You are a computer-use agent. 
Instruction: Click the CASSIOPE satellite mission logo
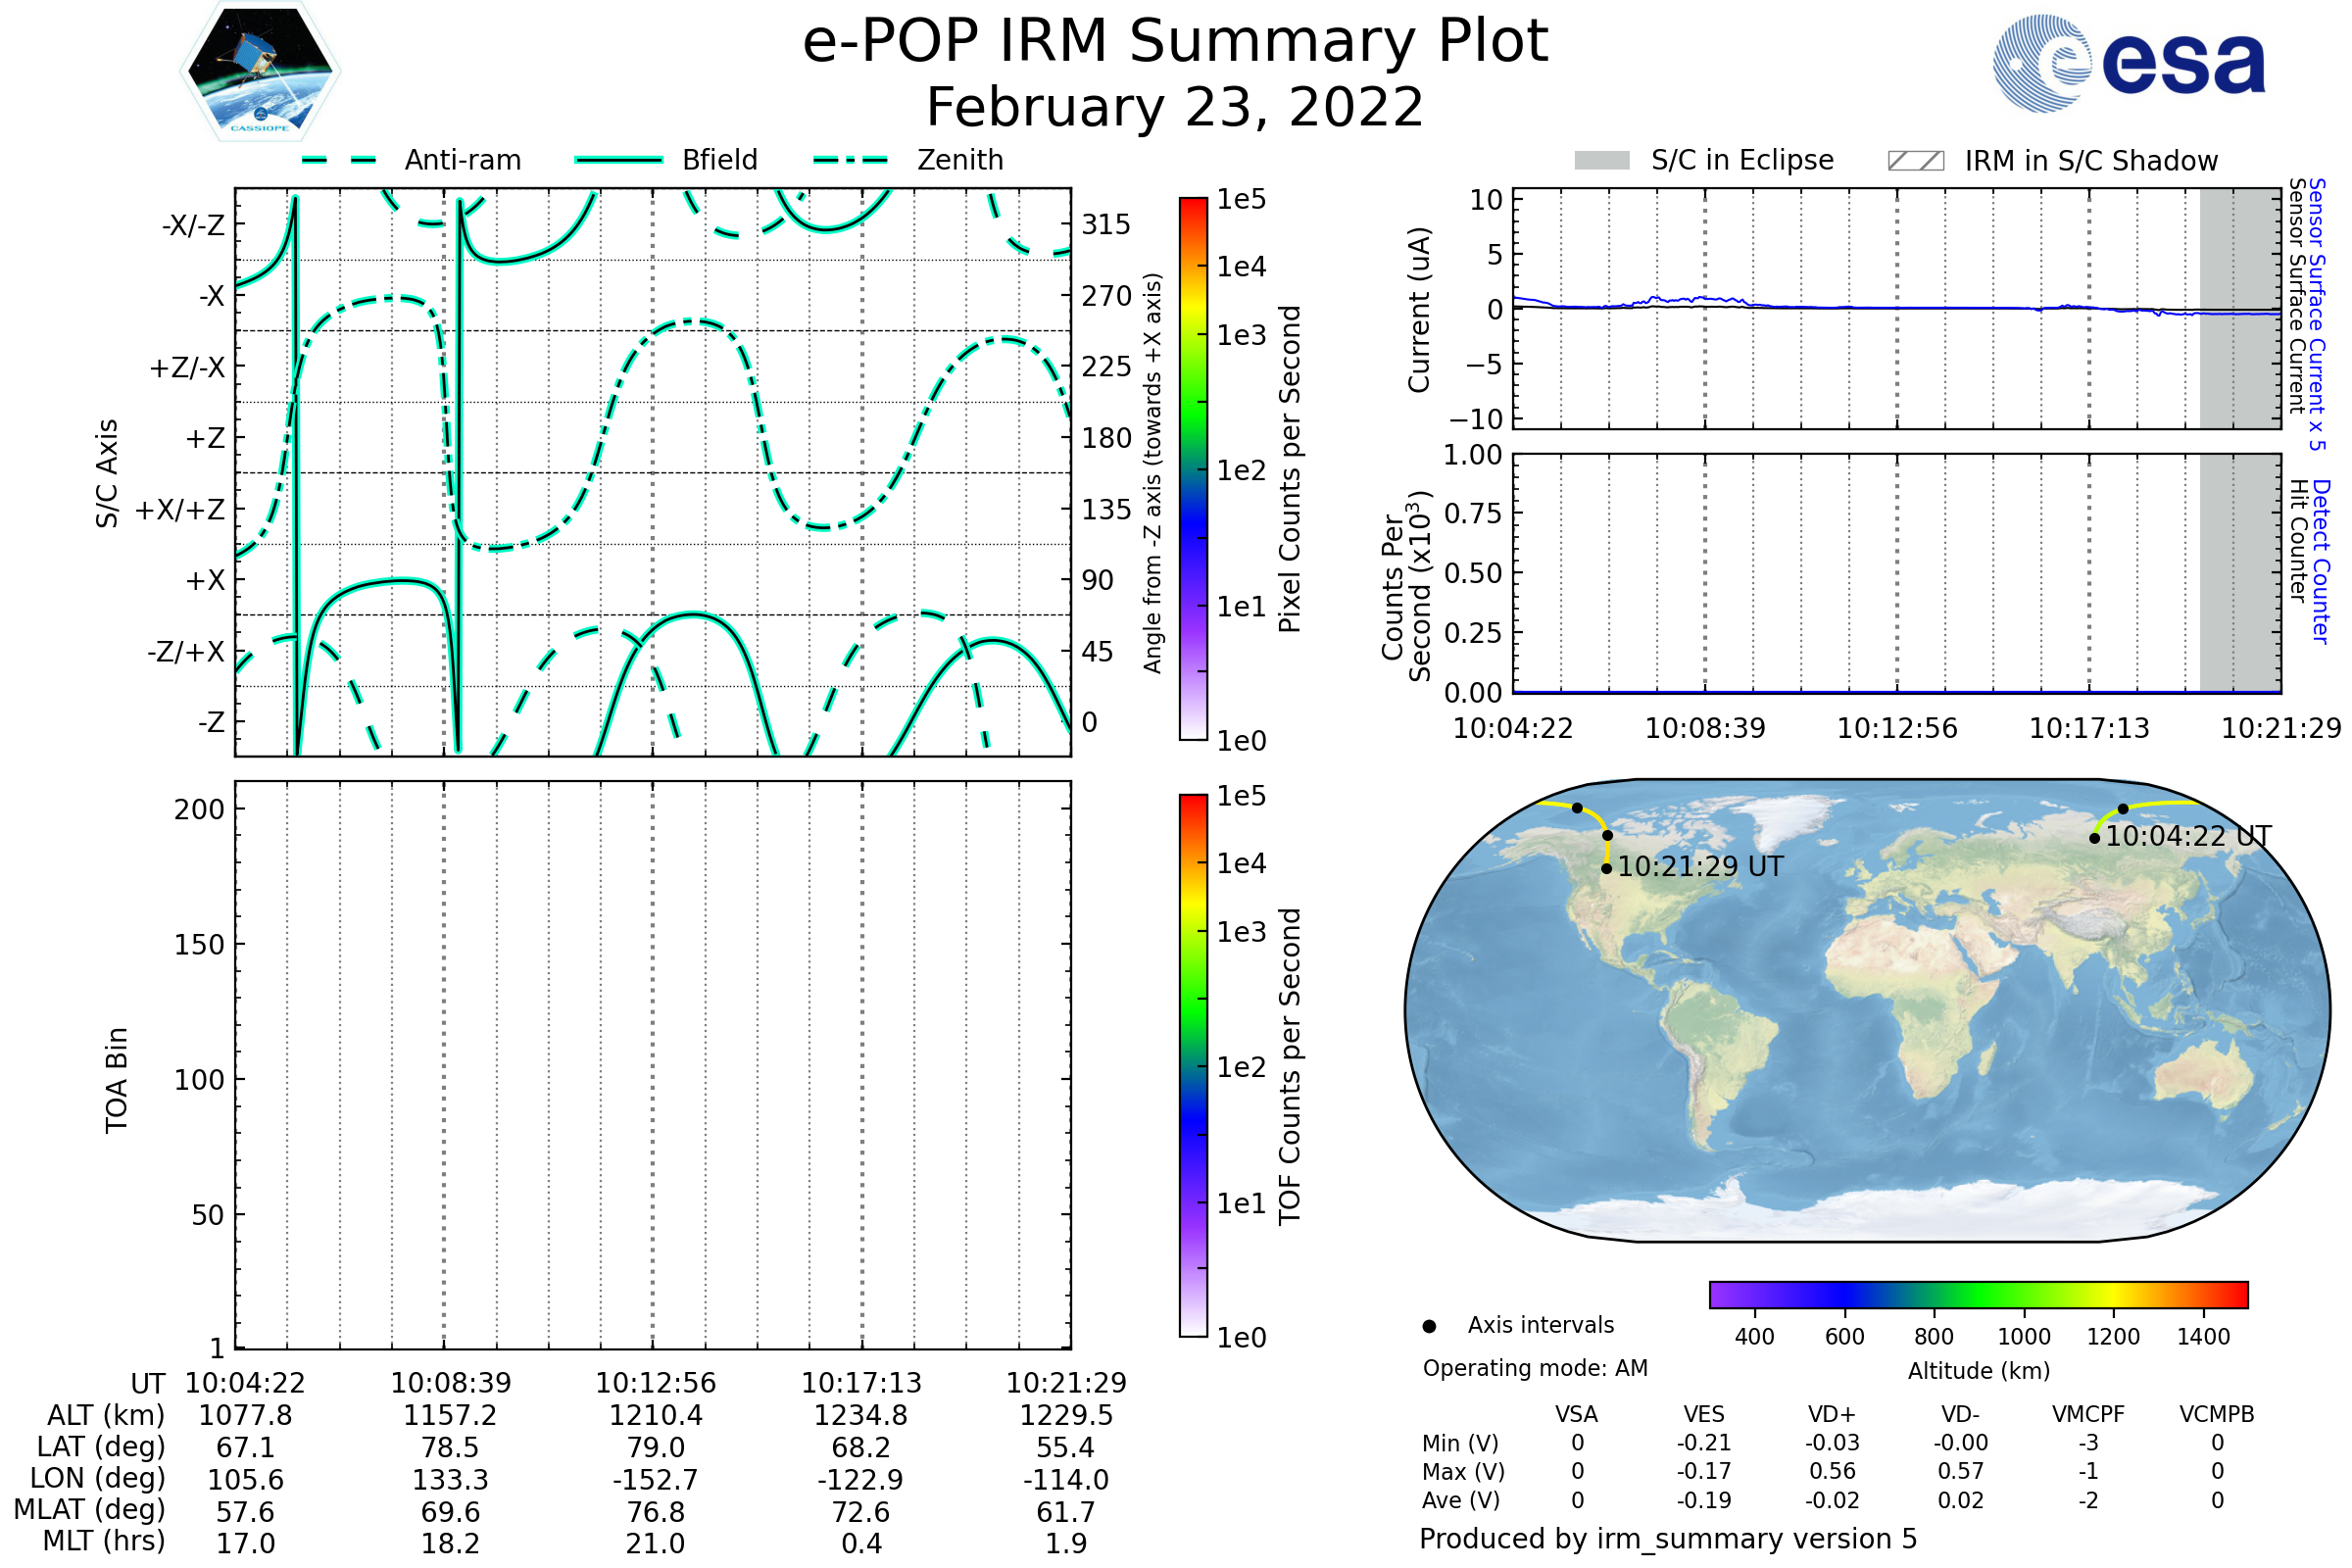(x=260, y=72)
